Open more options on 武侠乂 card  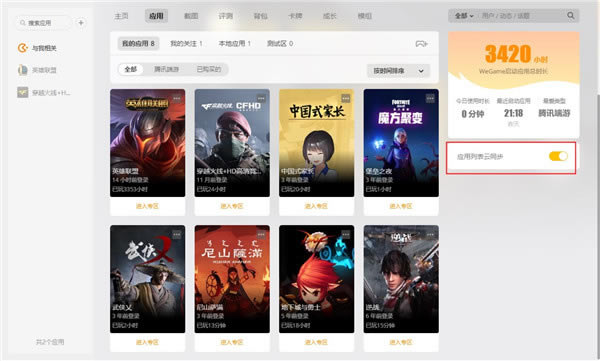pos(177,234)
